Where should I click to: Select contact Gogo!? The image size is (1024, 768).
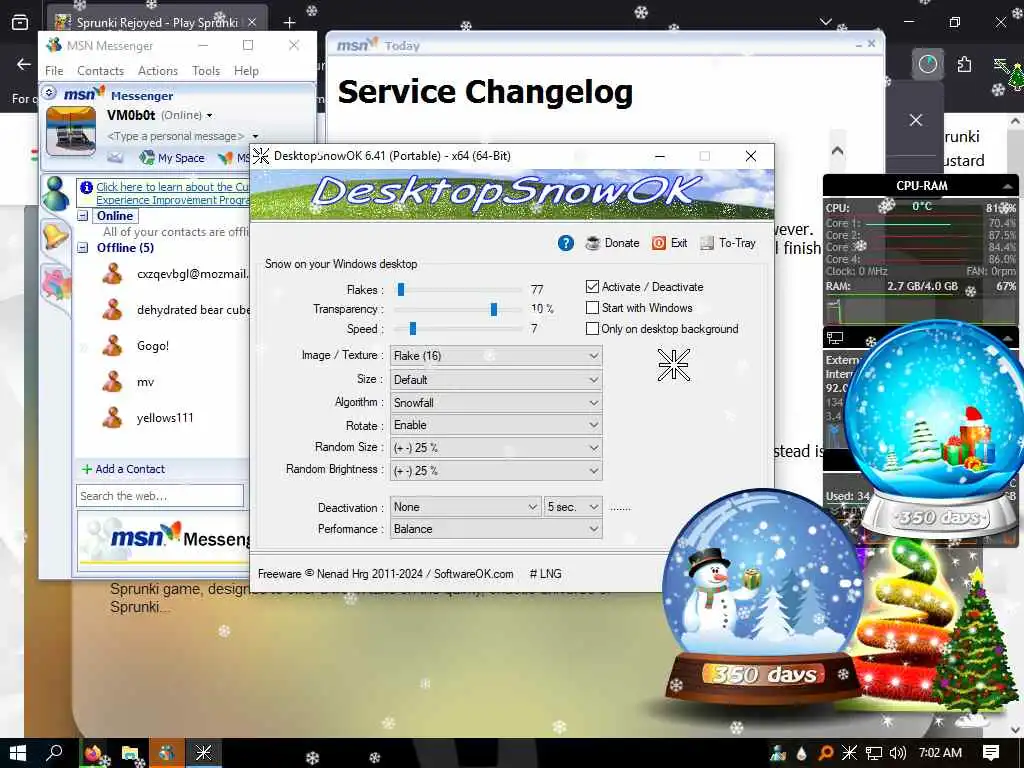(x=136, y=346)
